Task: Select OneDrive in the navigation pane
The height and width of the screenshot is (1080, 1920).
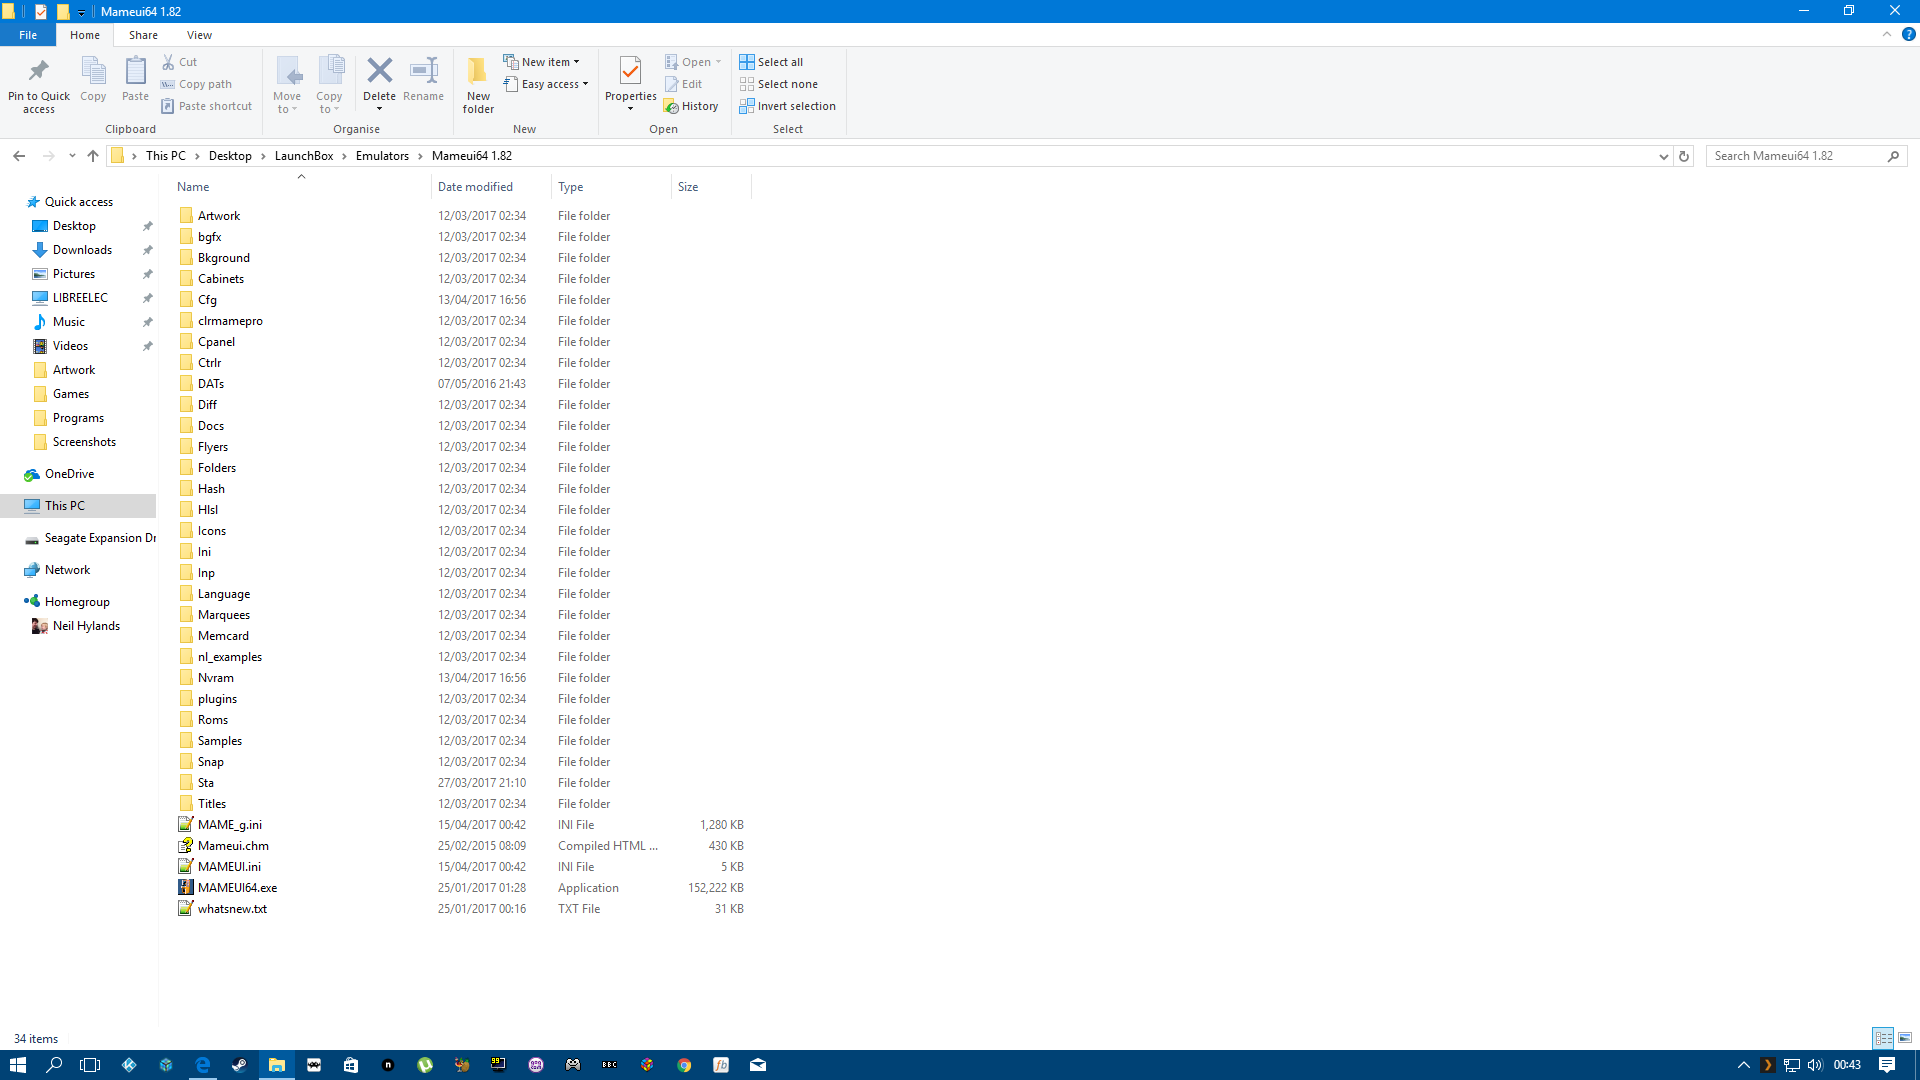Action: (69, 474)
